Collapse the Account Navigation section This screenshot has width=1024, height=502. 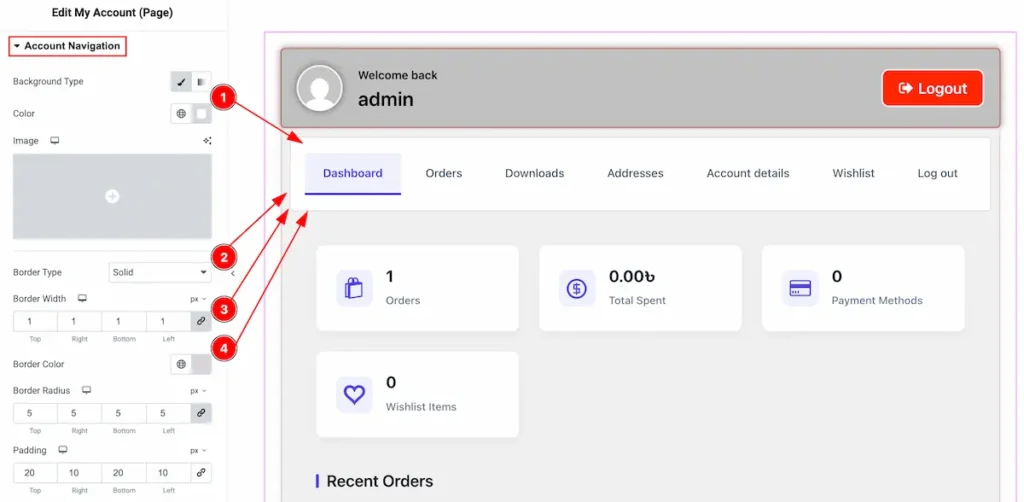point(66,46)
